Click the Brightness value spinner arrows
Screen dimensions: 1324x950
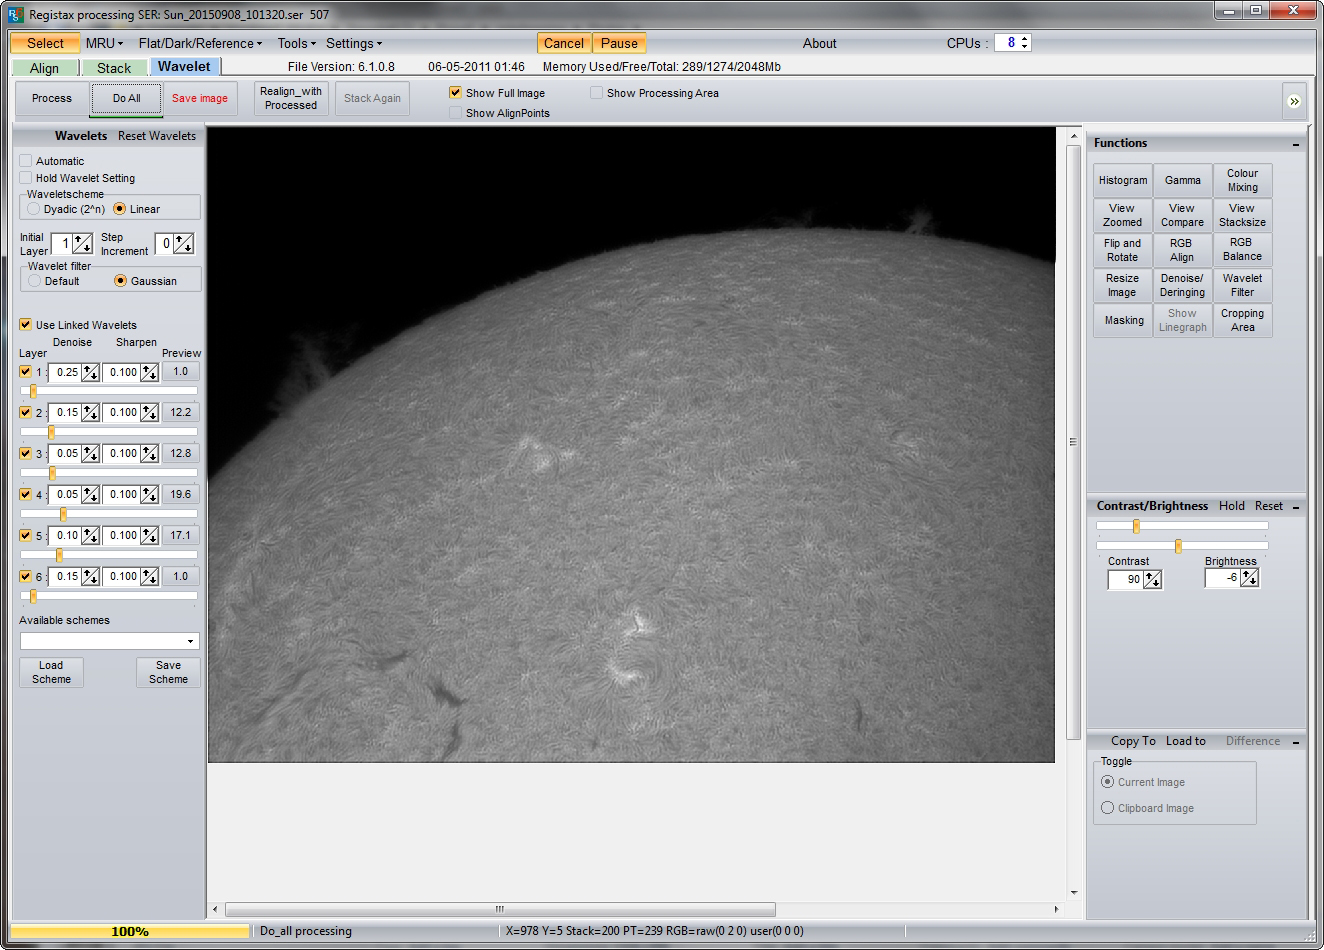coord(1250,578)
